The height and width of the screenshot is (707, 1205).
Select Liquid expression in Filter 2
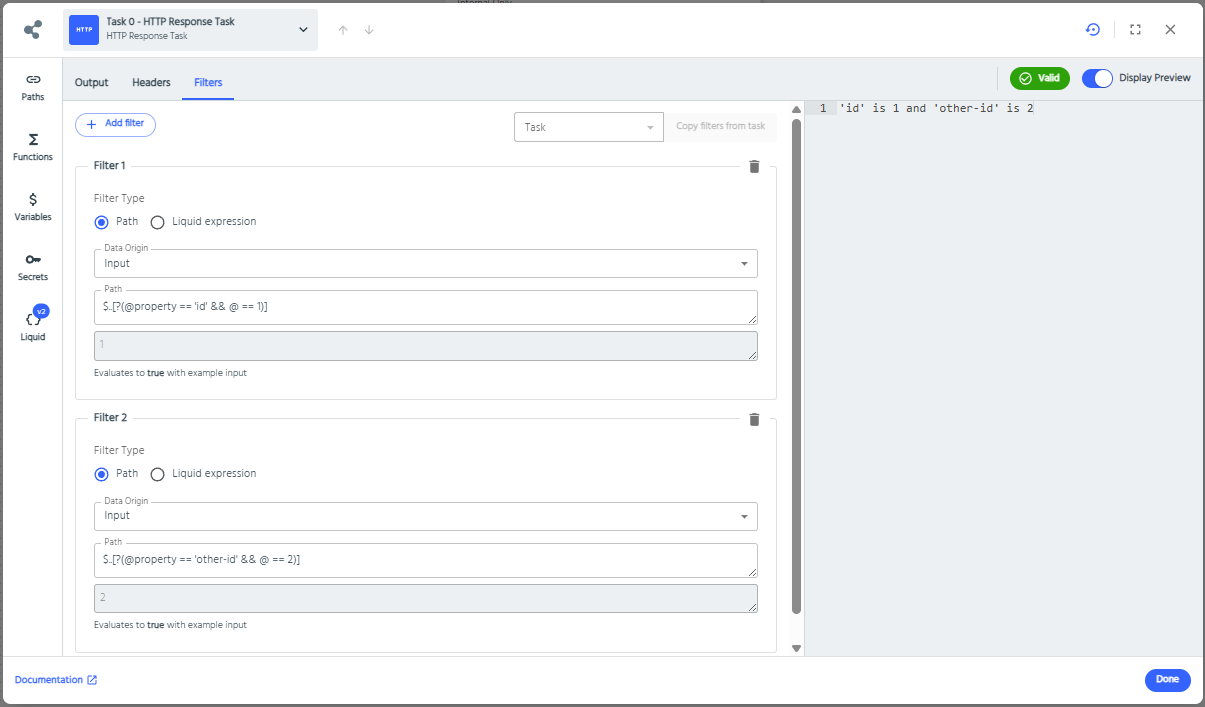pyautogui.click(x=157, y=474)
